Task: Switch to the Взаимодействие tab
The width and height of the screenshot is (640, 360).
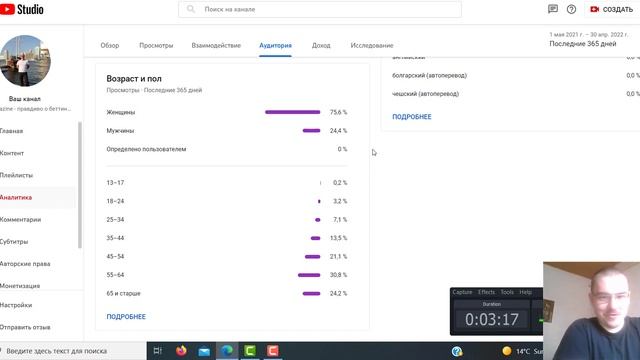Action: [216, 45]
